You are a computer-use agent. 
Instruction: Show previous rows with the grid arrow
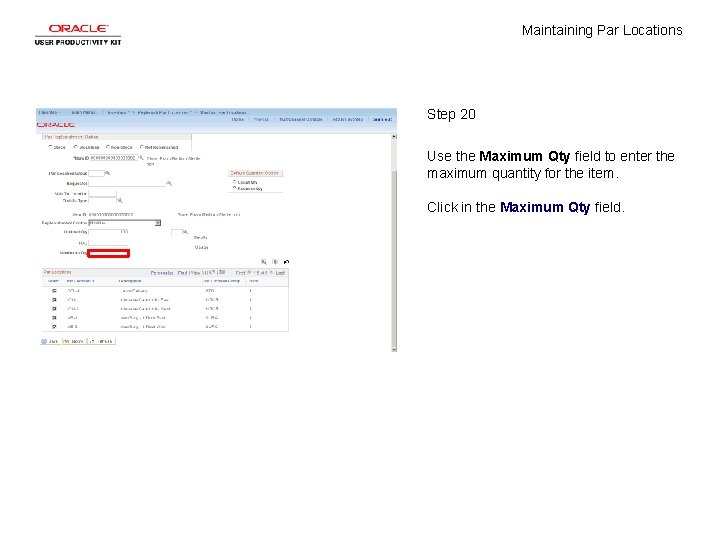pos(249,272)
